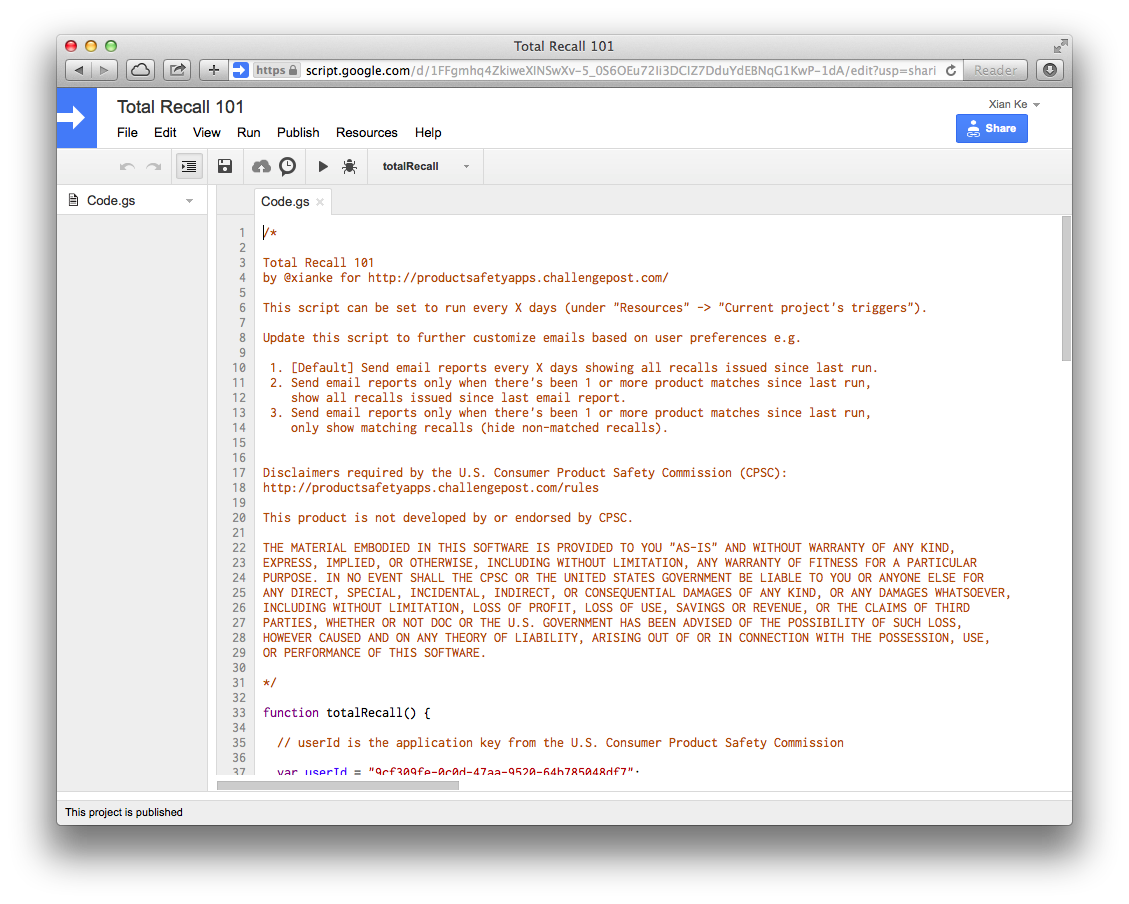Select the totalRecall function dropdown

coord(426,166)
